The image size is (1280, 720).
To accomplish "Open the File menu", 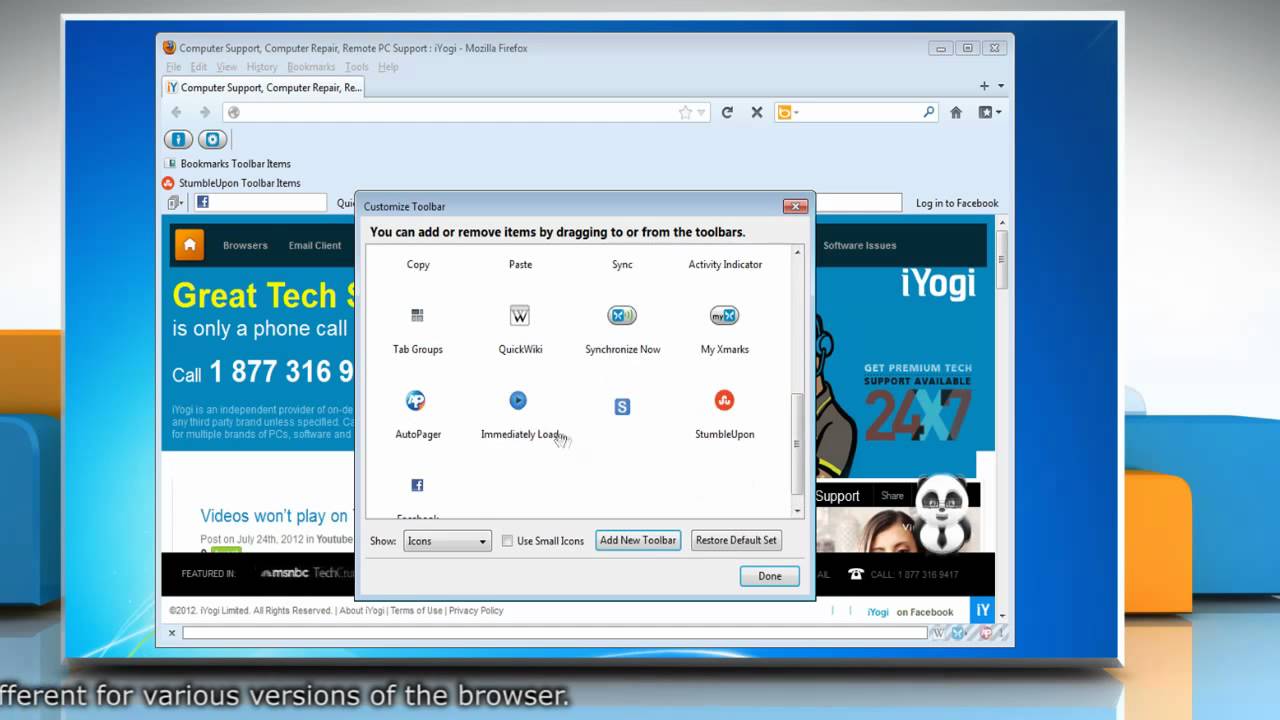I will 174,67.
